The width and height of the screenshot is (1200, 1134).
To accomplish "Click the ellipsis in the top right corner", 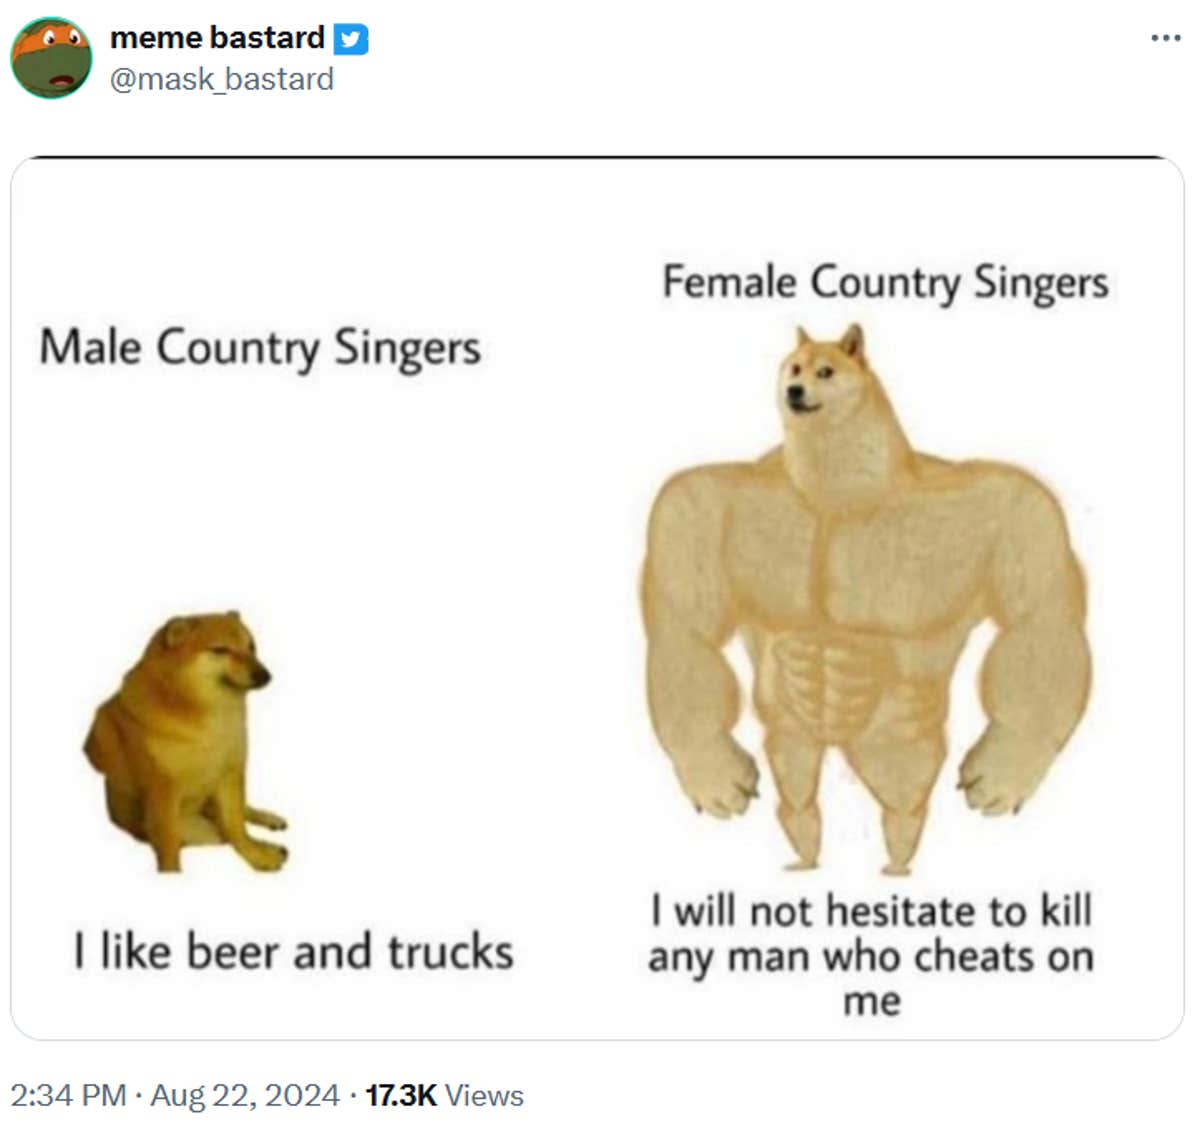I will (x=1165, y=35).
